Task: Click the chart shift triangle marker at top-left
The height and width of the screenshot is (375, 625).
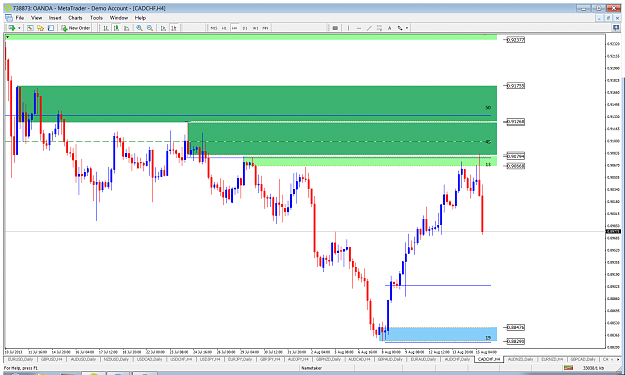Action: click(7, 37)
